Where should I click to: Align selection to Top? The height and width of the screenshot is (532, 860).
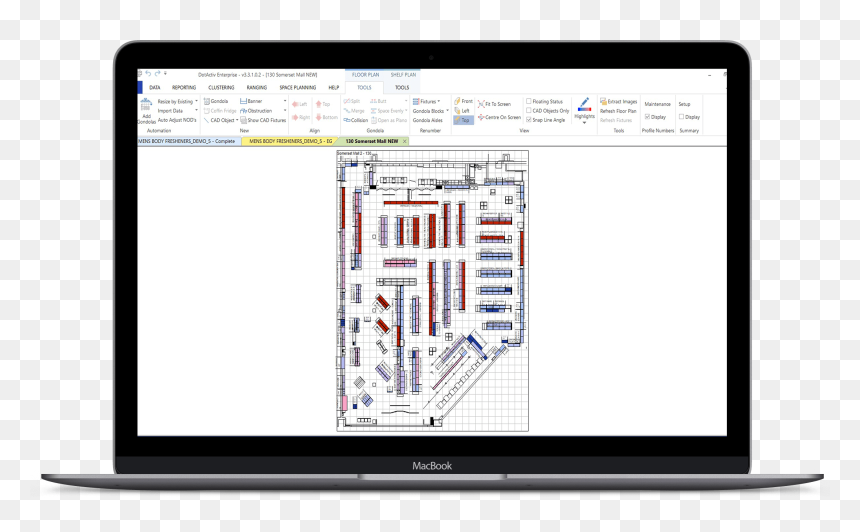tap(323, 104)
